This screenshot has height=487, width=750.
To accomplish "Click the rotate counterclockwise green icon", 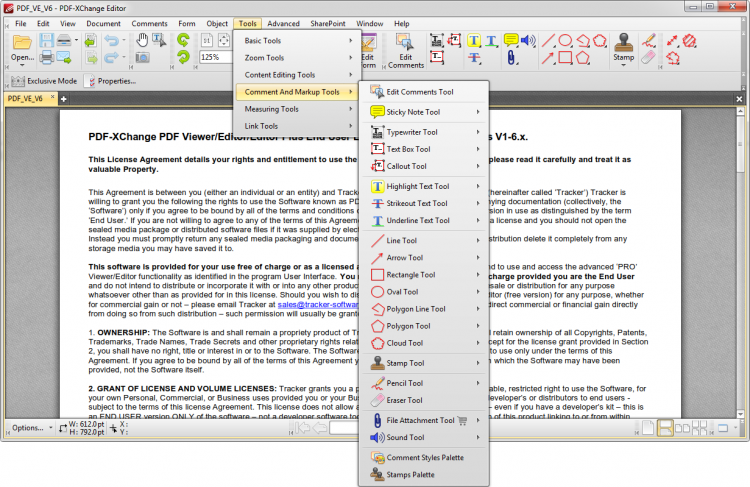I will (x=183, y=40).
